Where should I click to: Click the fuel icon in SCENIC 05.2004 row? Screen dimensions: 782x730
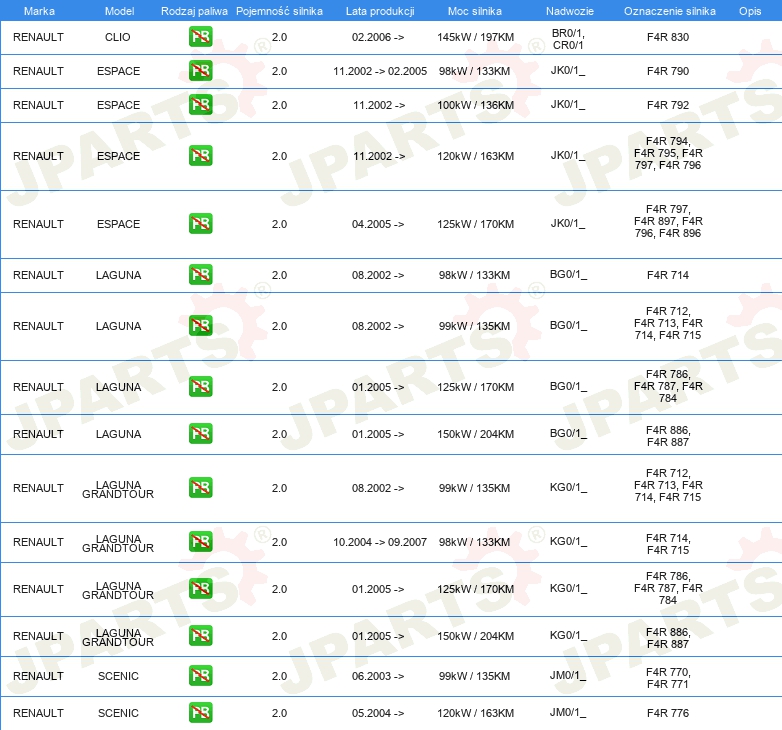(200, 713)
